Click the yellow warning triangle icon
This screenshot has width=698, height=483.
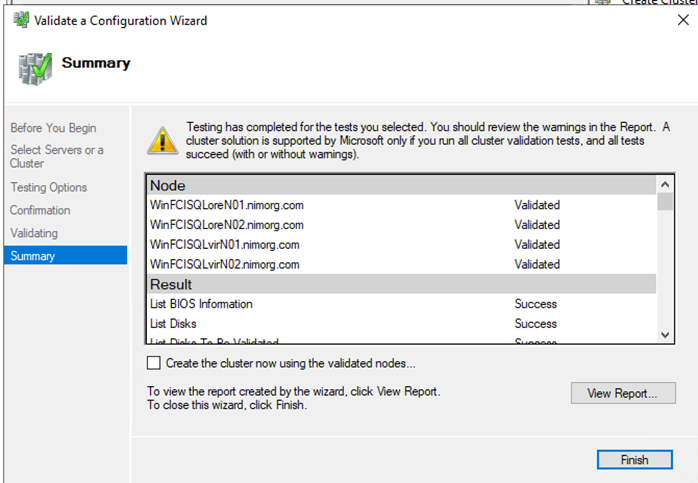click(x=160, y=140)
